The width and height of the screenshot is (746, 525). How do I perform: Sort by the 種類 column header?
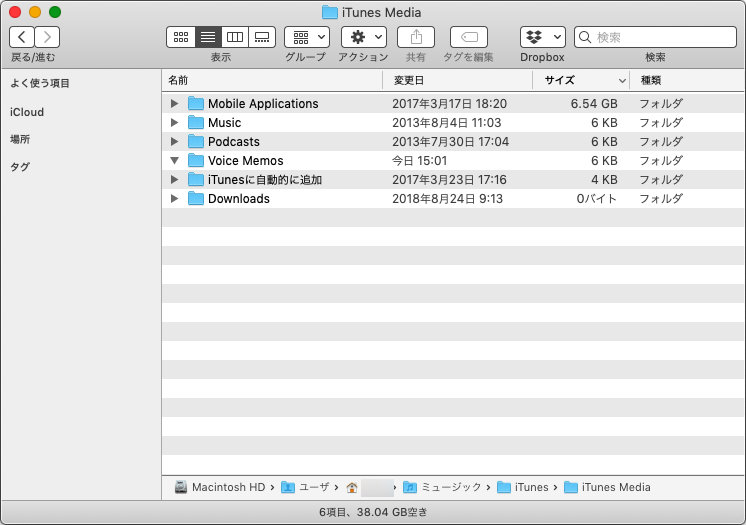point(687,80)
